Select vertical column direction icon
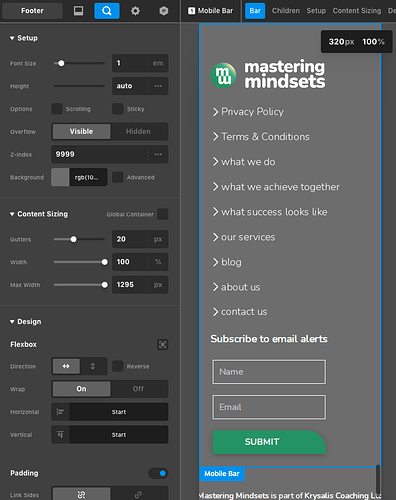Screen dimensions: 396x500 (93, 366)
